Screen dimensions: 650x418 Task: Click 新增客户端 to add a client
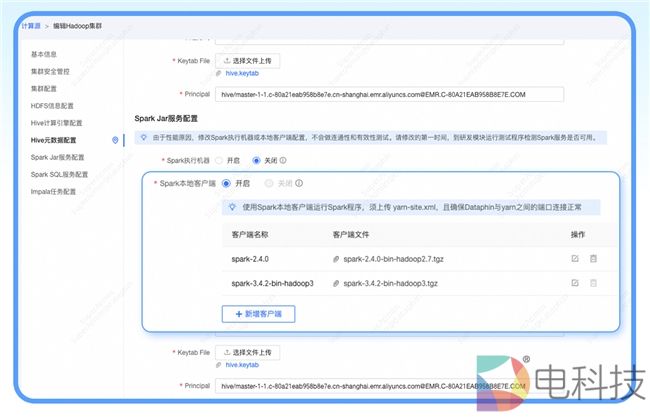(258, 314)
